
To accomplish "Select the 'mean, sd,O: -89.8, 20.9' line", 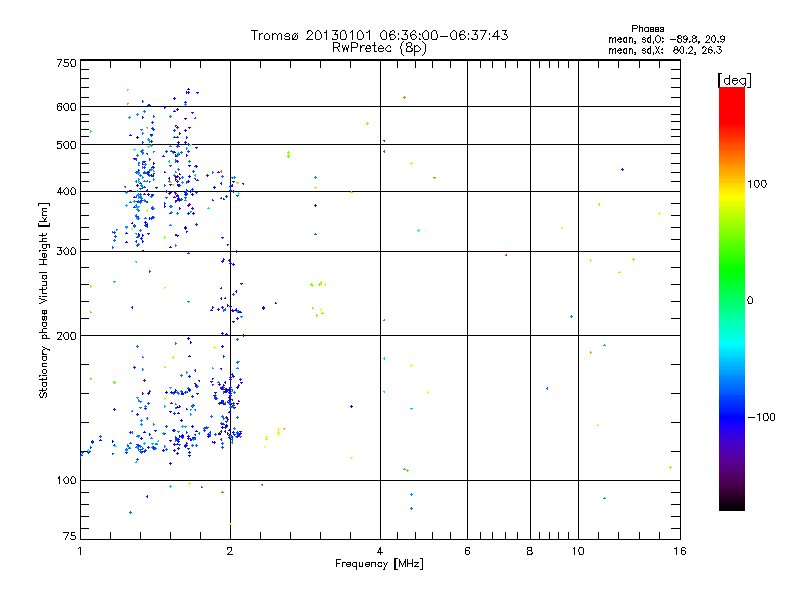I will click(x=666, y=39).
